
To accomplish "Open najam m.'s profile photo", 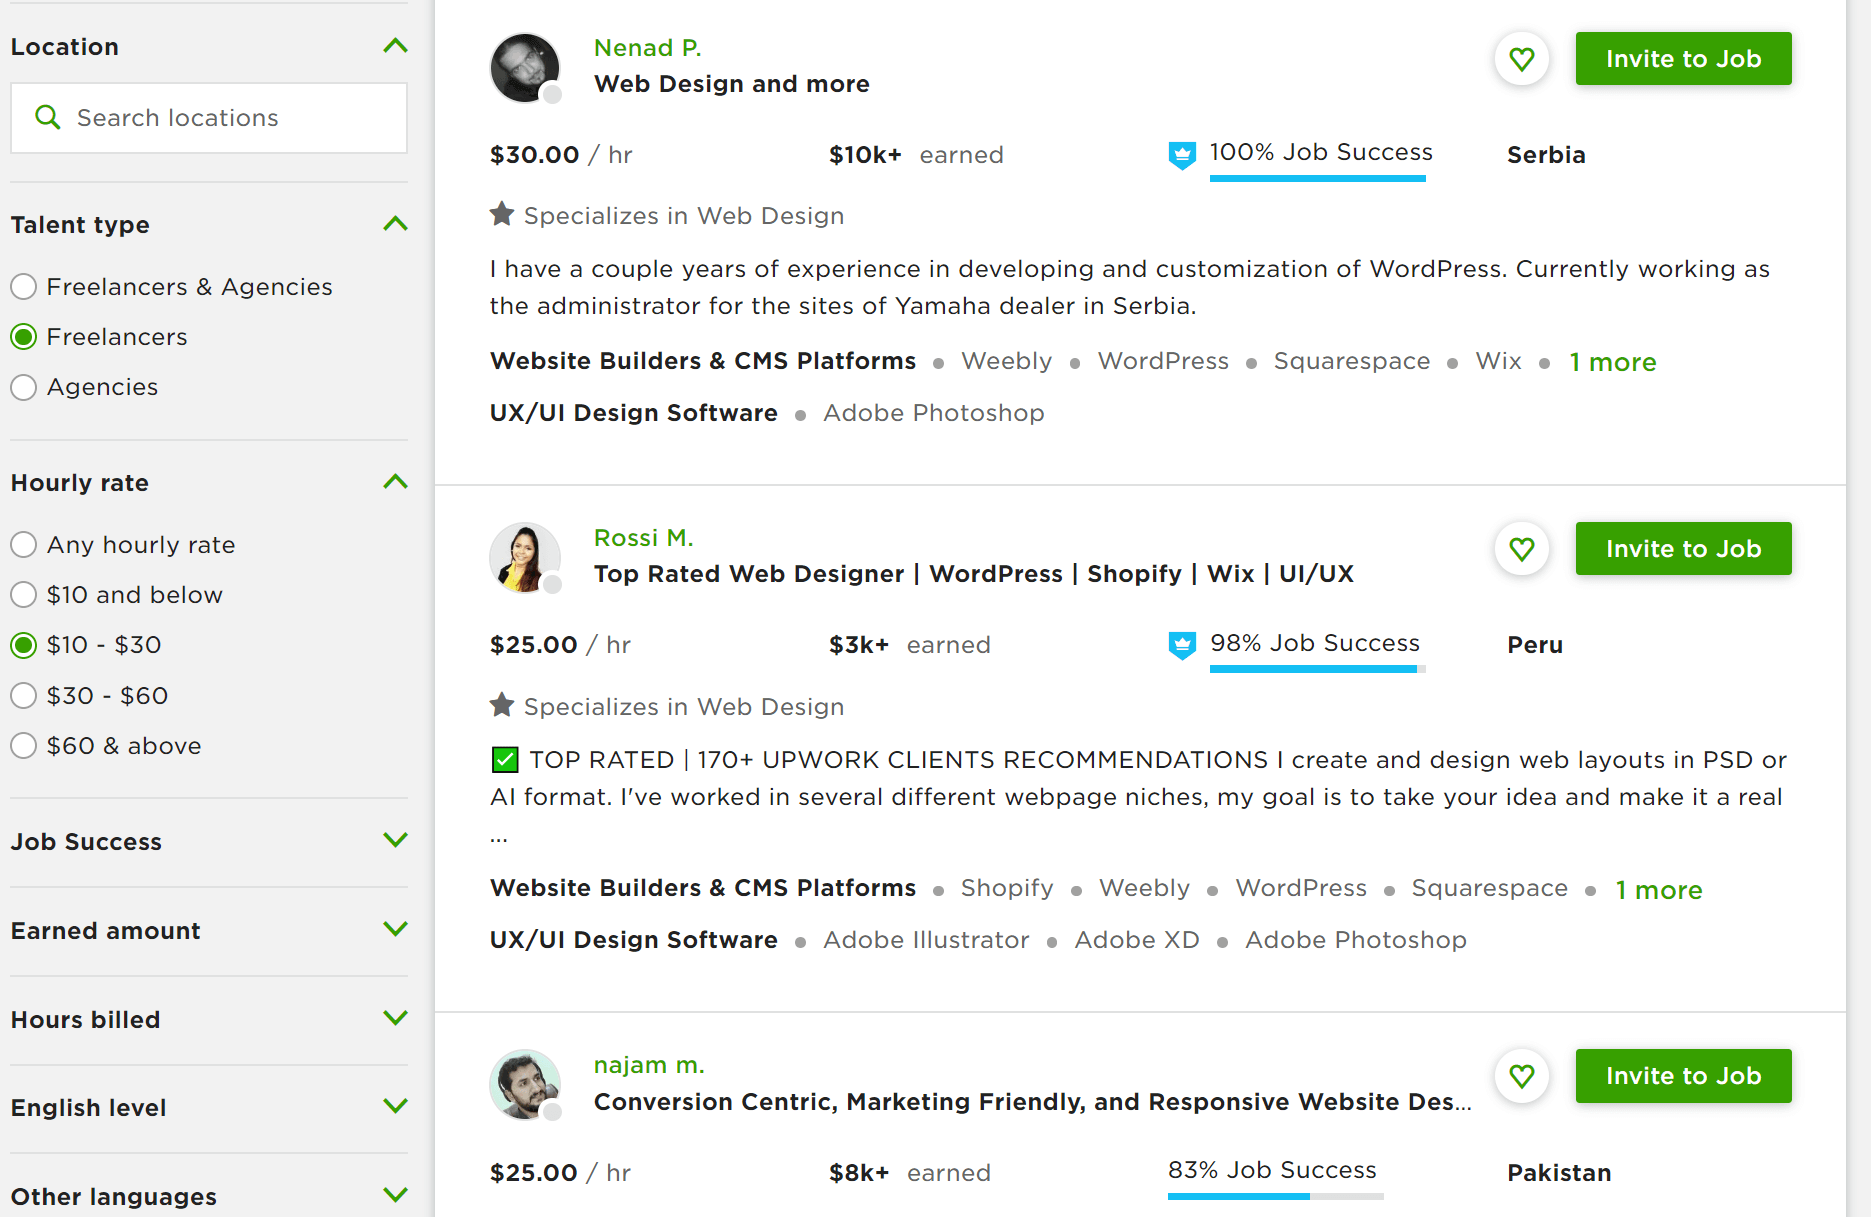I will [x=525, y=1085].
